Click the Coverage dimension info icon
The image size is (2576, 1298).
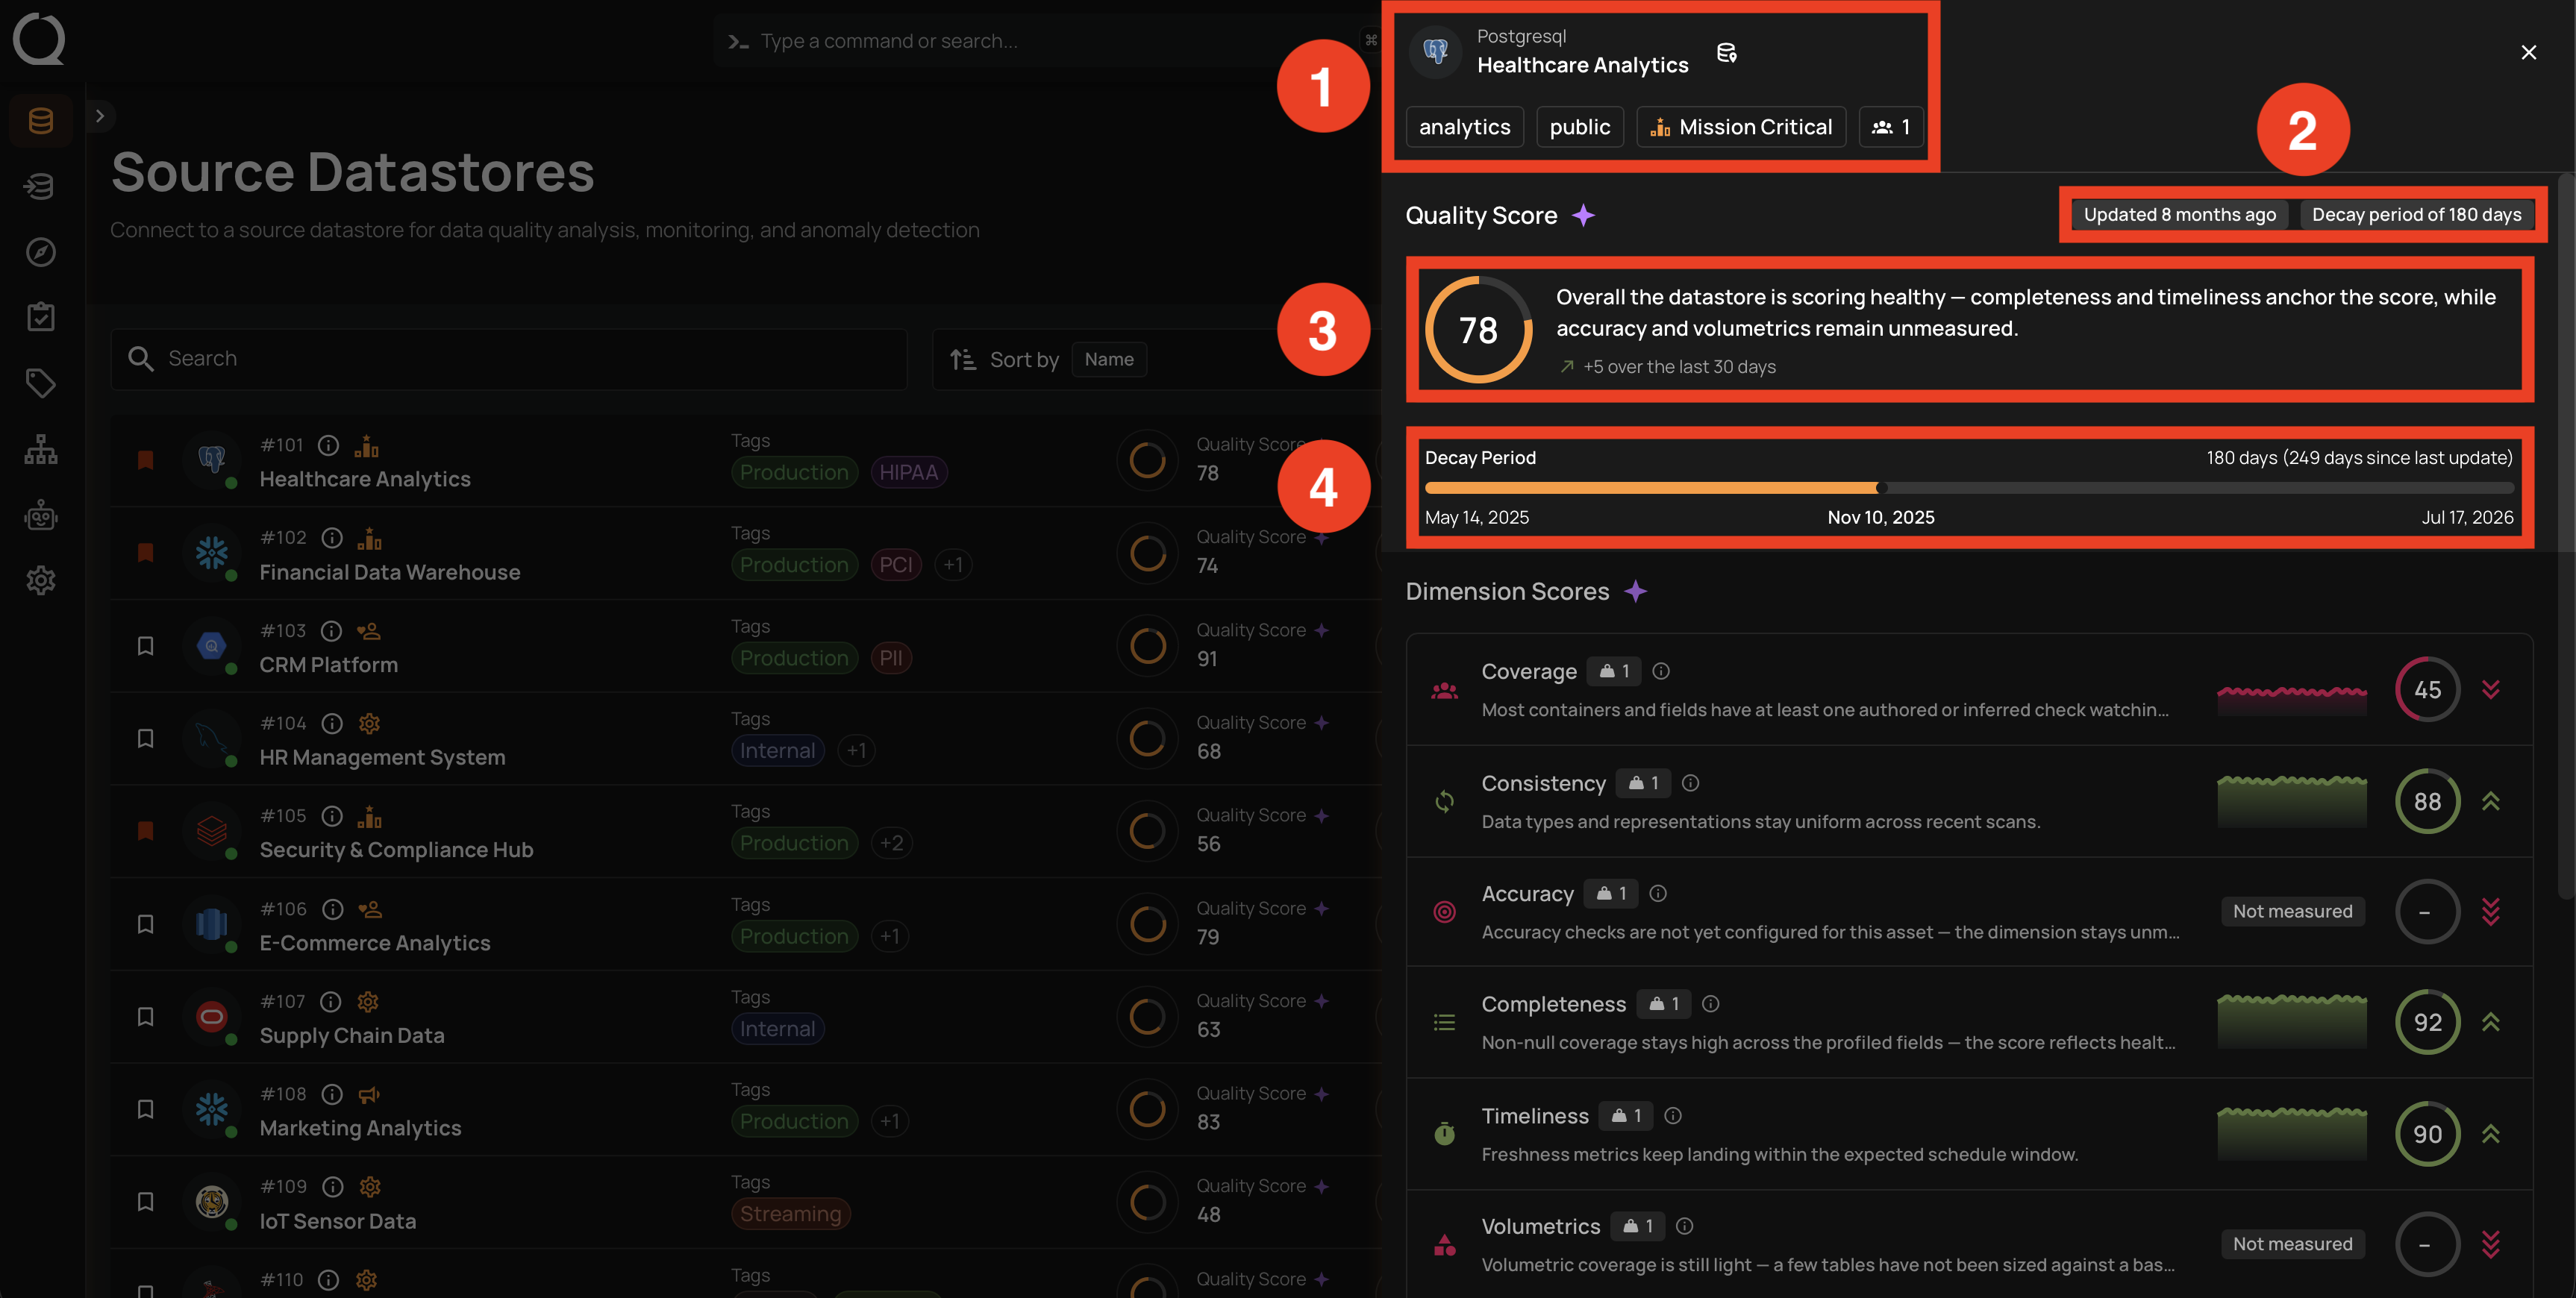coord(1661,671)
